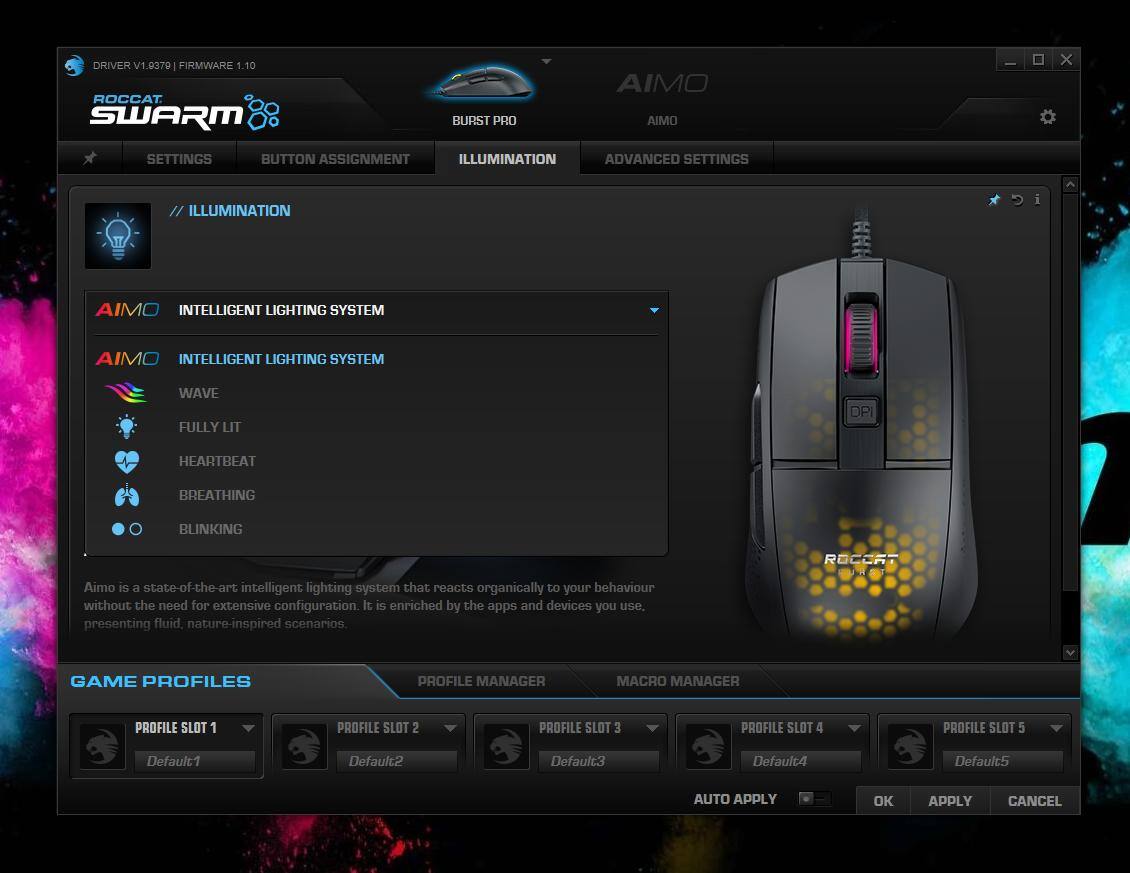Viewport: 1130px width, 873px height.
Task: Switch to the Button Assignment tab
Action: (x=335, y=158)
